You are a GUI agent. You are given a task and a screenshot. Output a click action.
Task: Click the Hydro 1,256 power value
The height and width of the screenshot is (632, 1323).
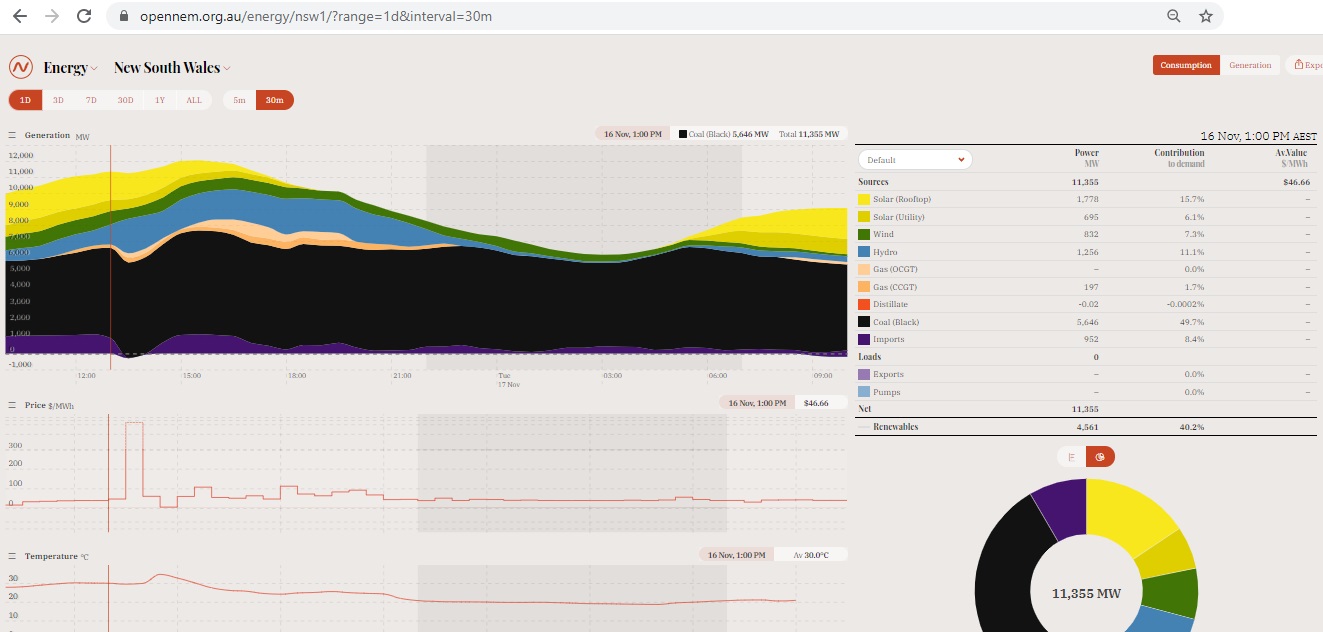pyautogui.click(x=1088, y=252)
